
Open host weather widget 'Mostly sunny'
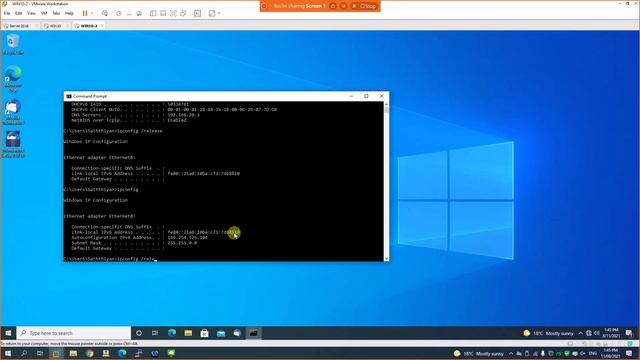(x=478, y=353)
